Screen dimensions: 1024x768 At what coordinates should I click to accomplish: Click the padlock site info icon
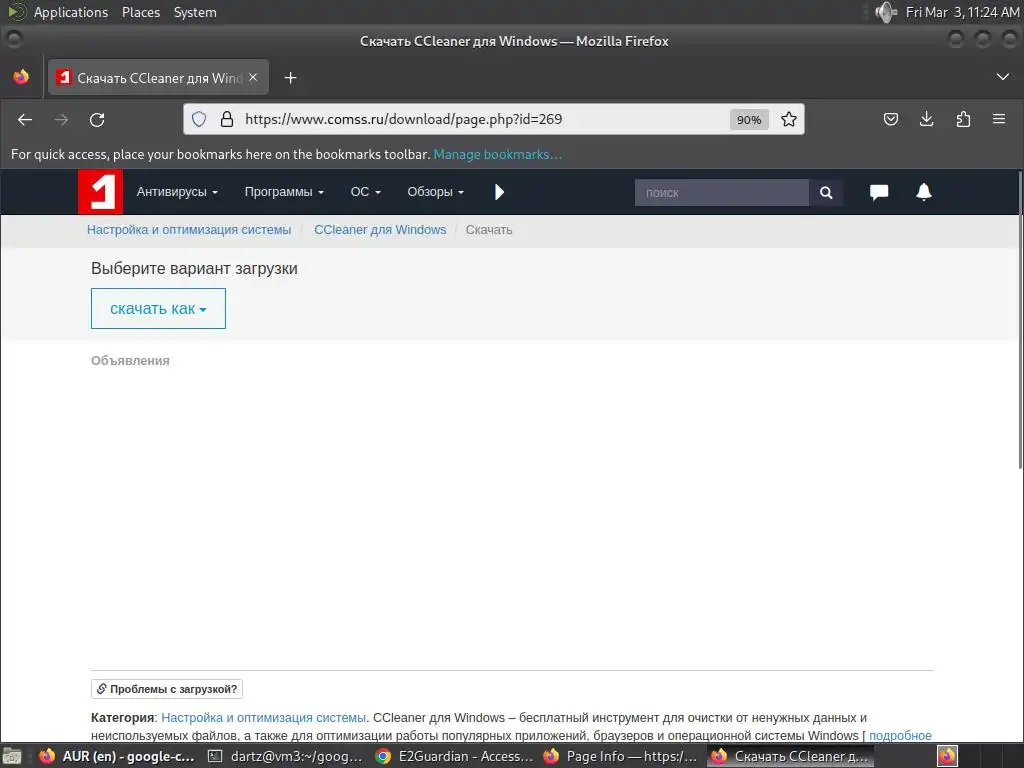(x=227, y=119)
